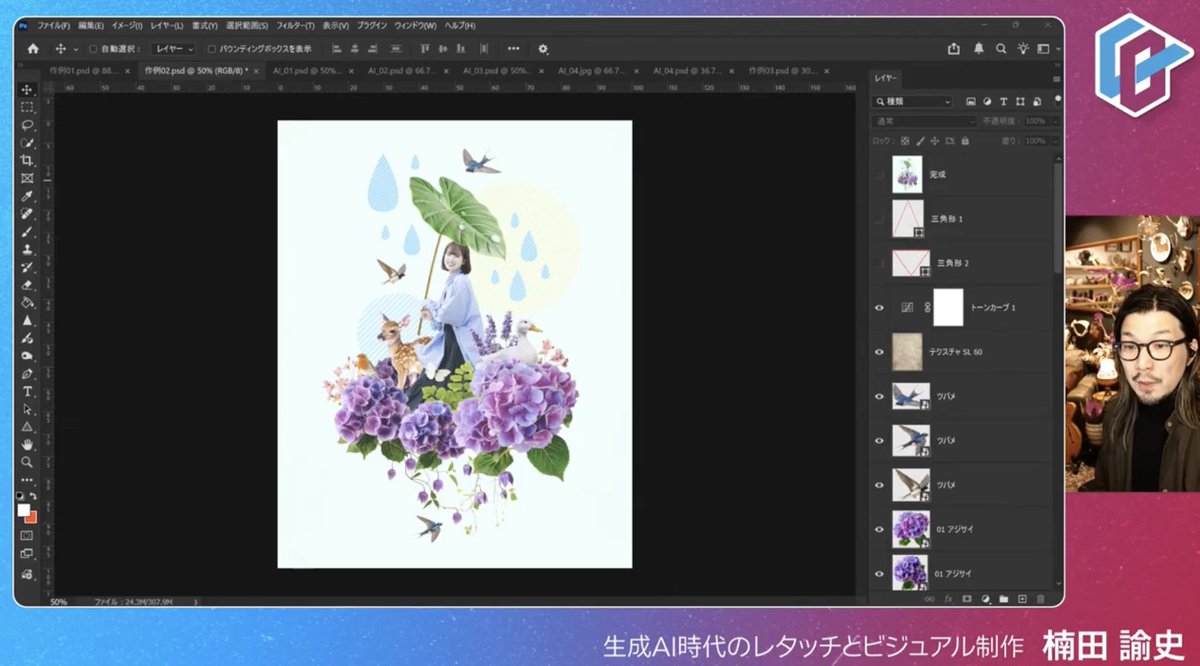Open the イメージ(I) menu

(x=126, y=25)
